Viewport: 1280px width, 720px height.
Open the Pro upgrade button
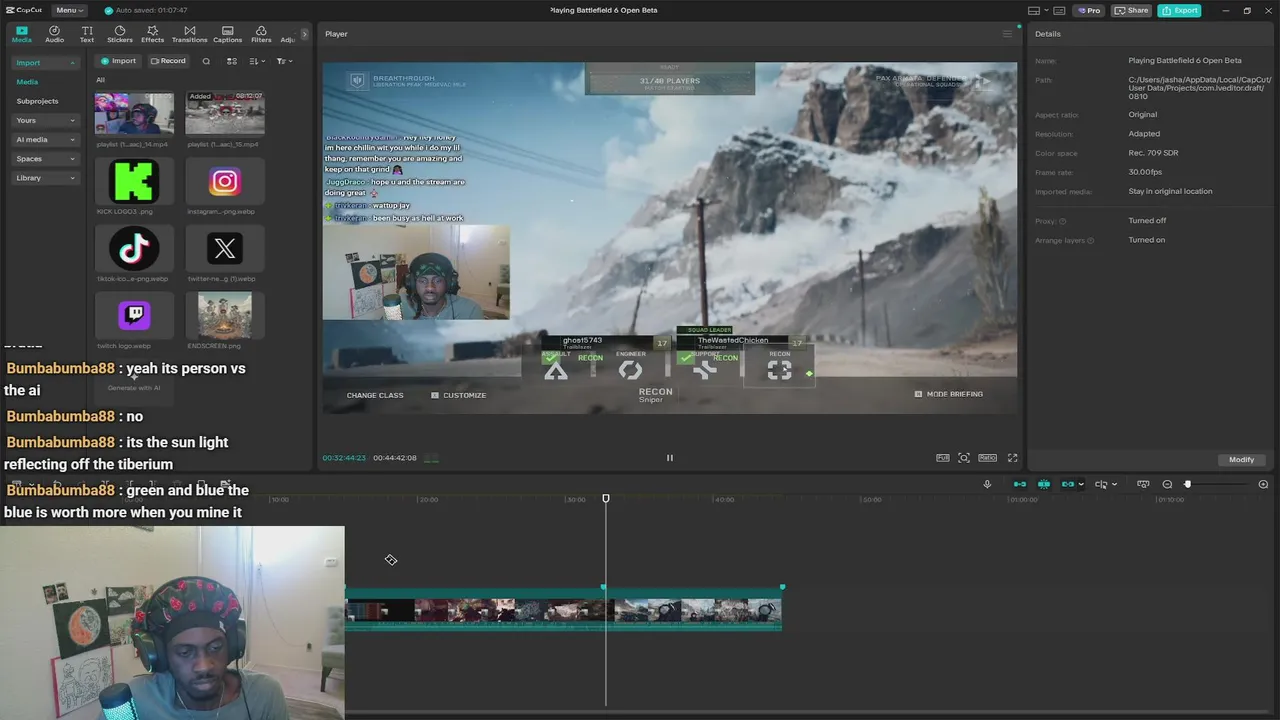[x=1088, y=10]
